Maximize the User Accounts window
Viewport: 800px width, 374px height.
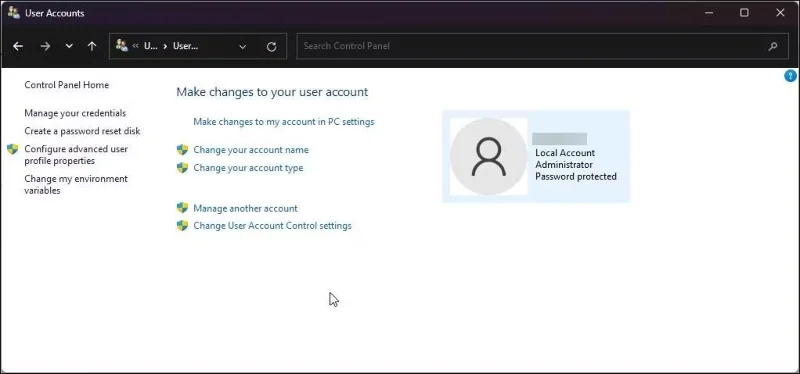tap(744, 13)
